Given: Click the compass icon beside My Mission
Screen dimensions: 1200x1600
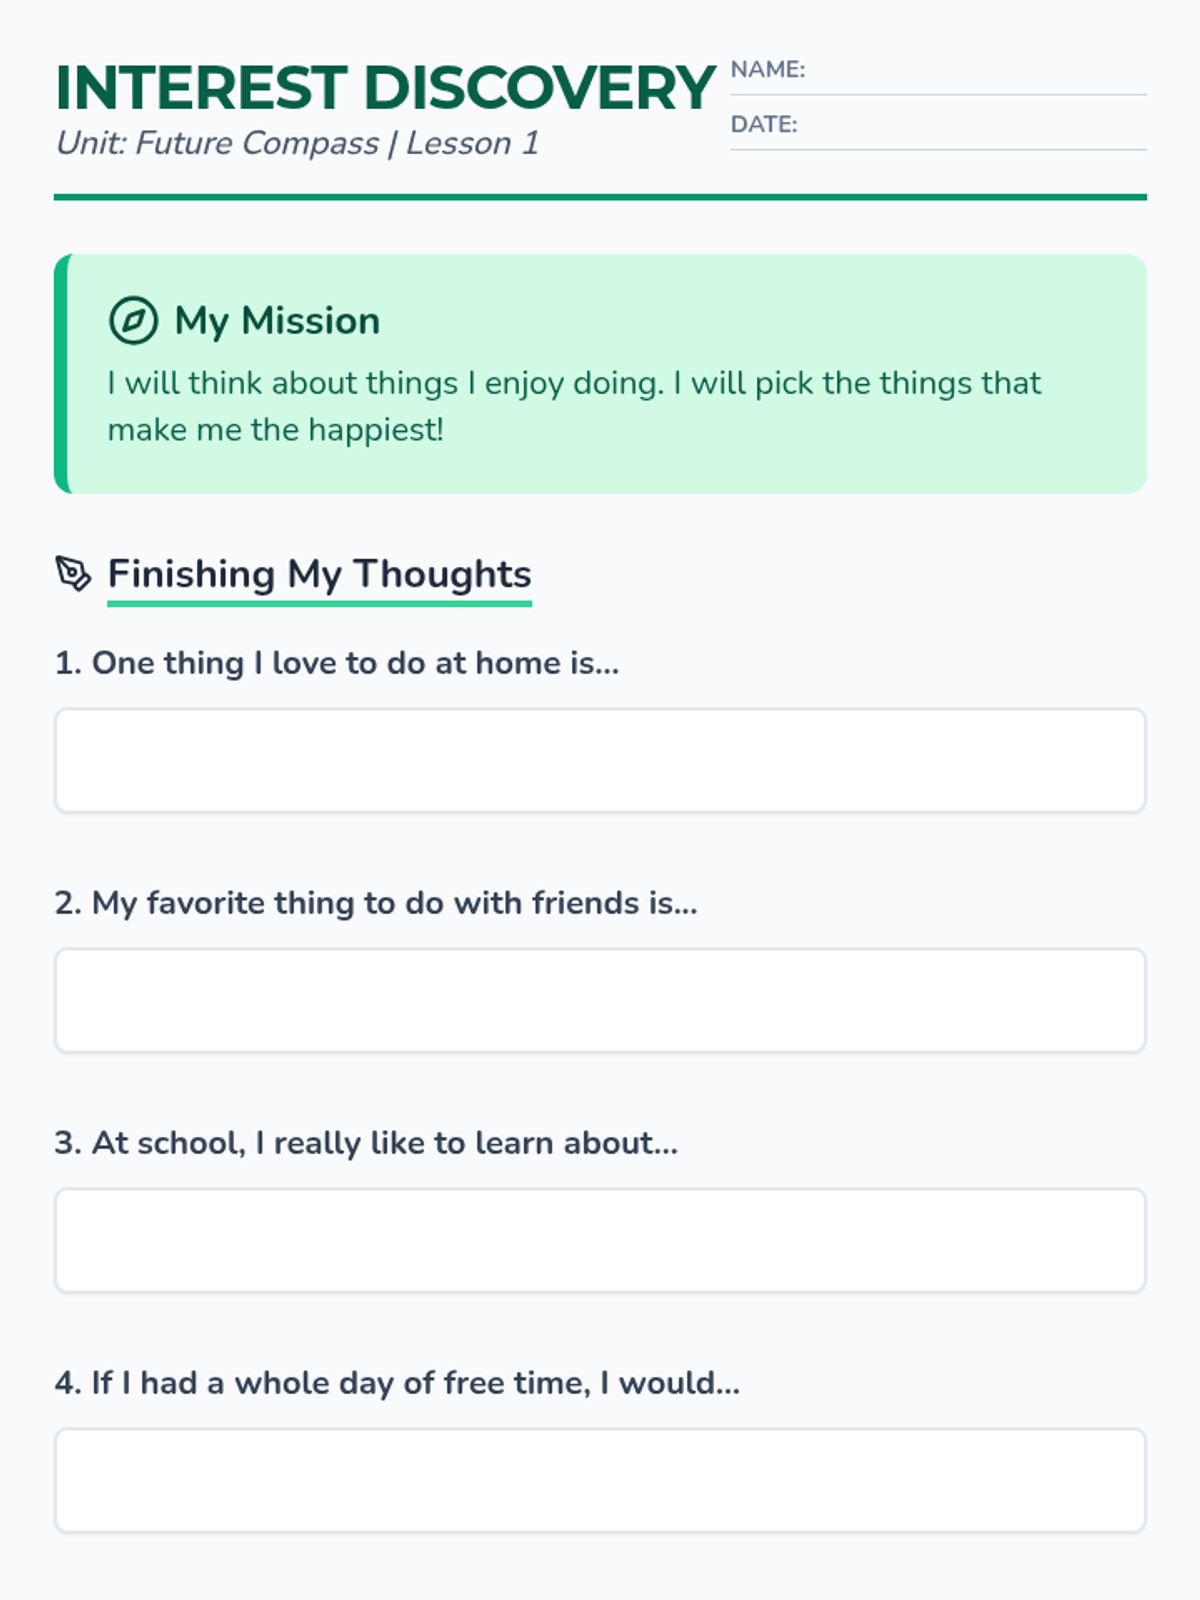Looking at the screenshot, I should [133, 321].
